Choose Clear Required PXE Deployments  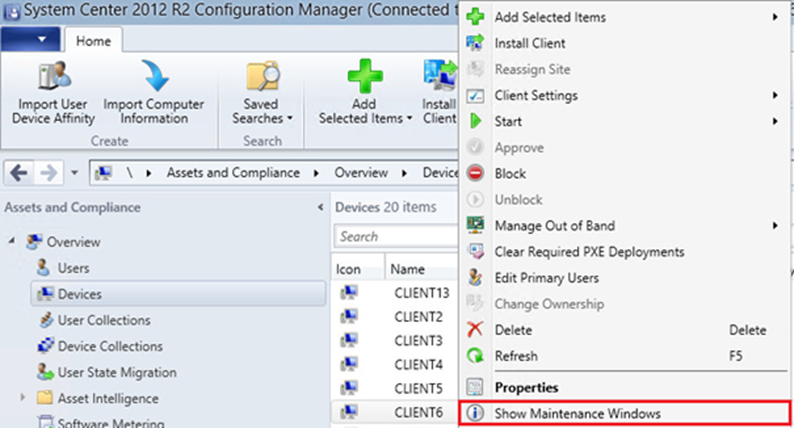[x=625, y=252]
